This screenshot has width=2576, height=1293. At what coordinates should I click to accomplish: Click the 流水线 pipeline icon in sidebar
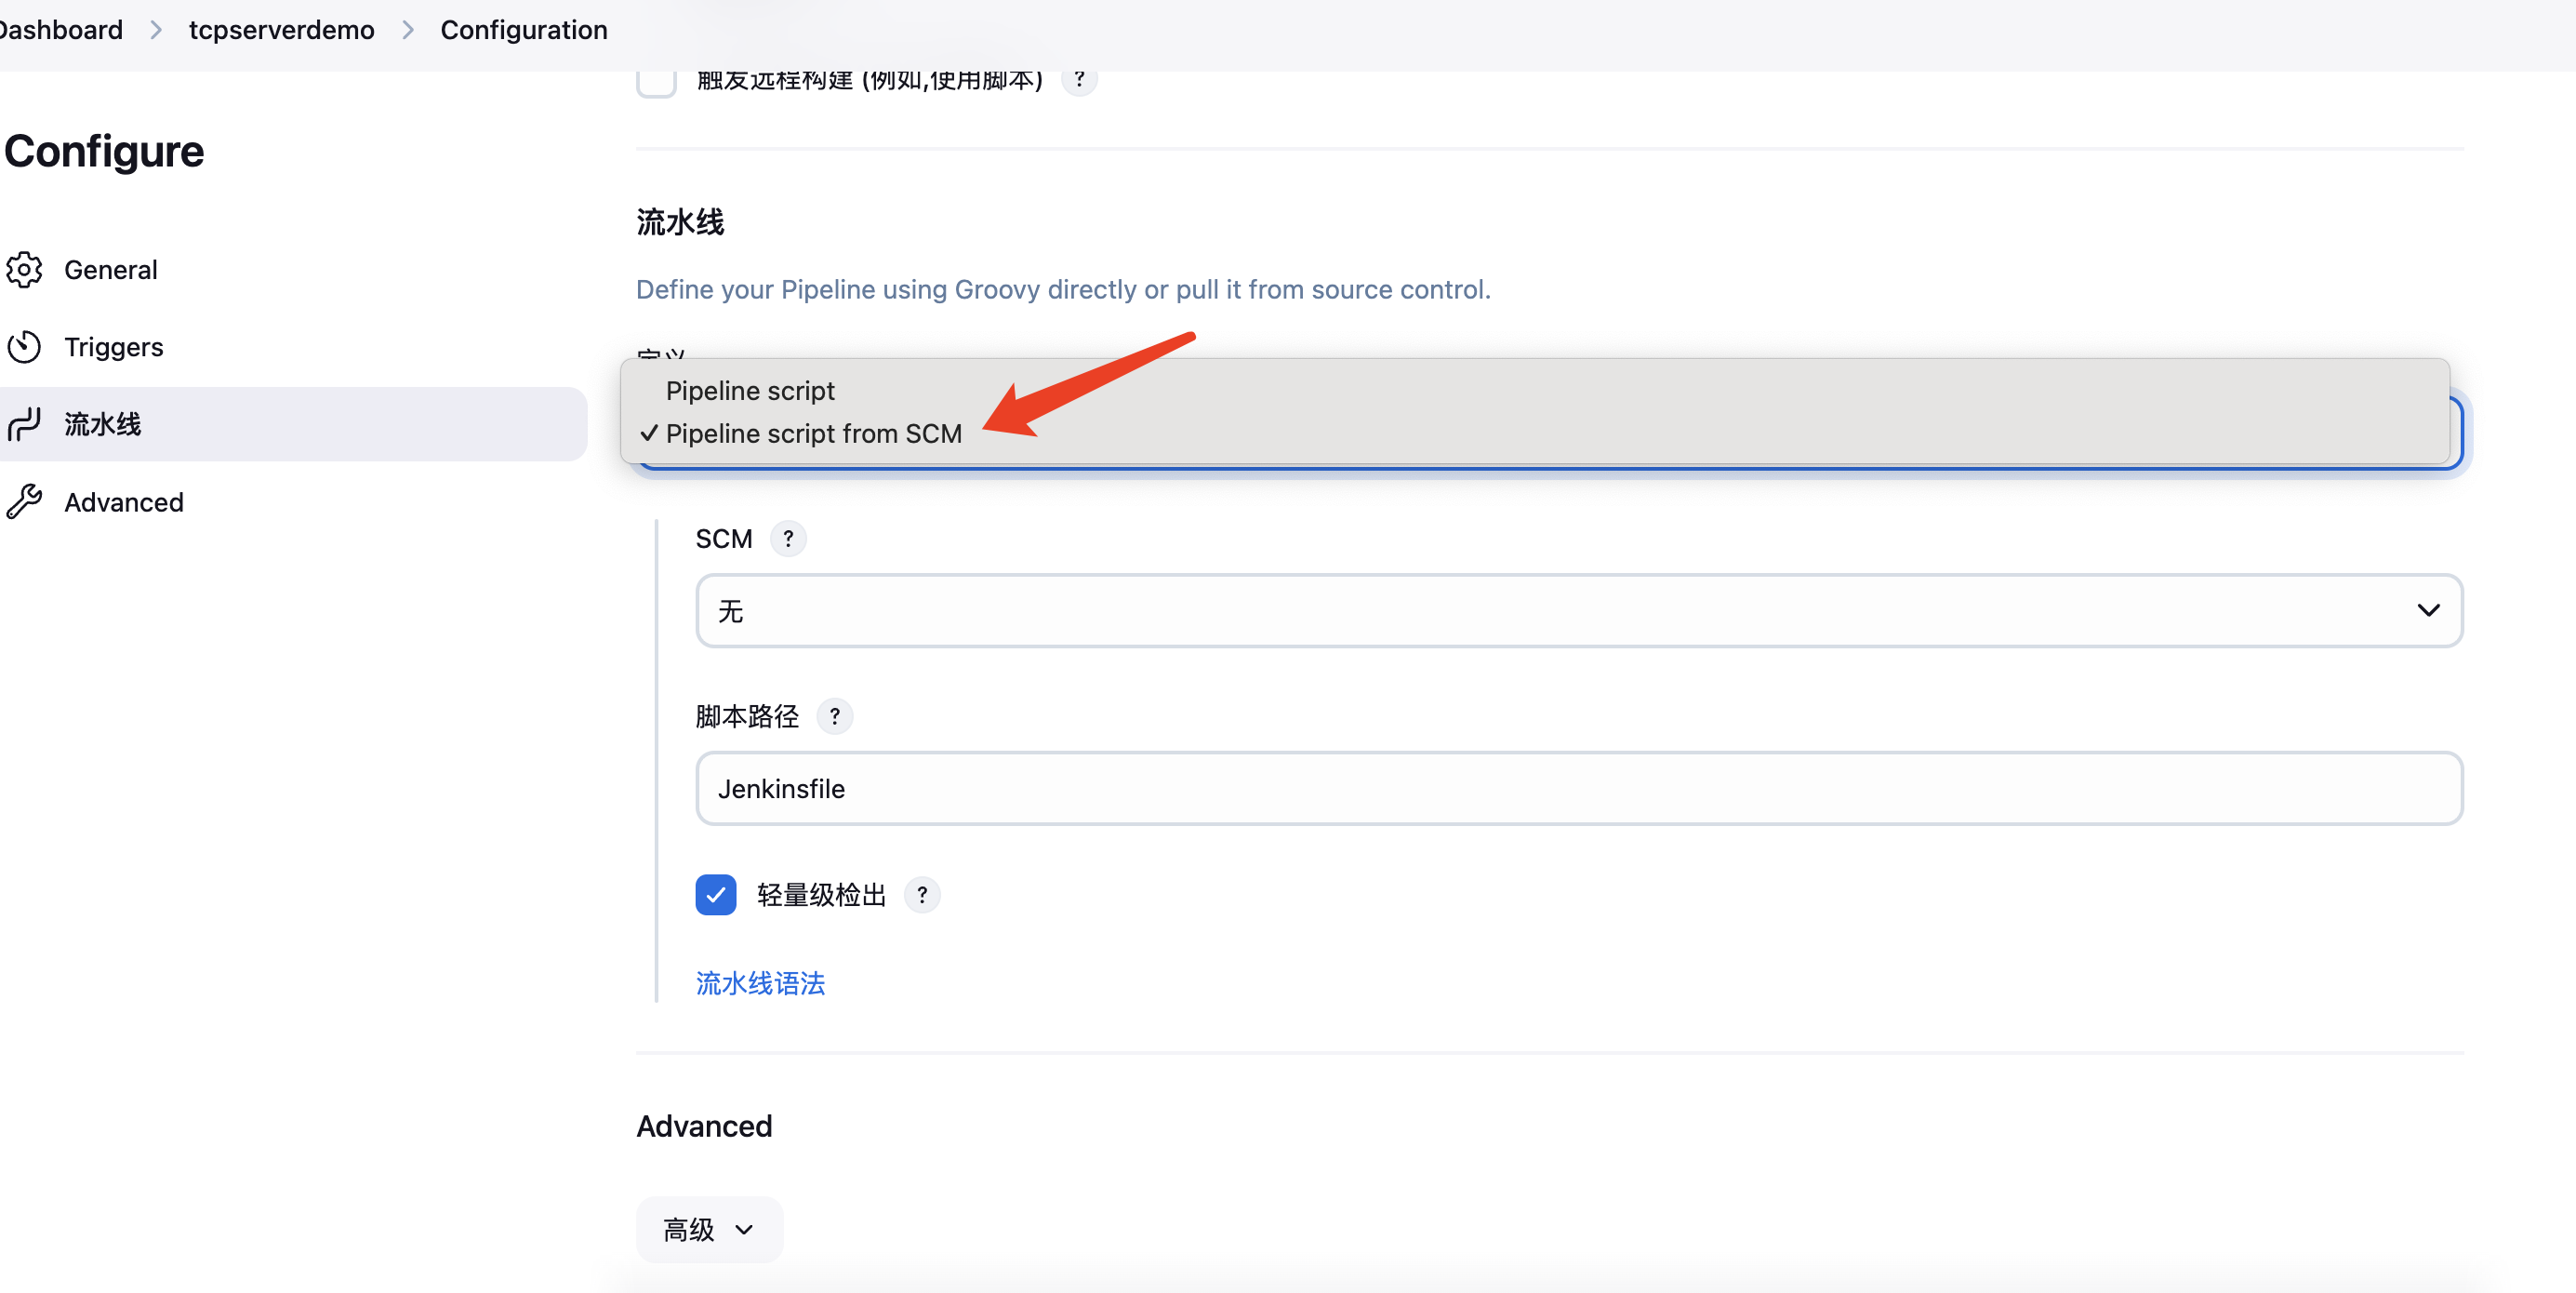(24, 424)
